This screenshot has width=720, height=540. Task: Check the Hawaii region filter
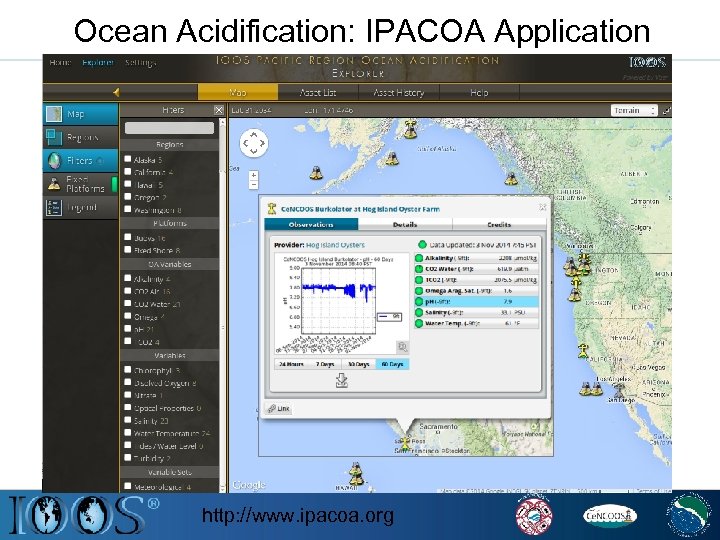coord(128,184)
